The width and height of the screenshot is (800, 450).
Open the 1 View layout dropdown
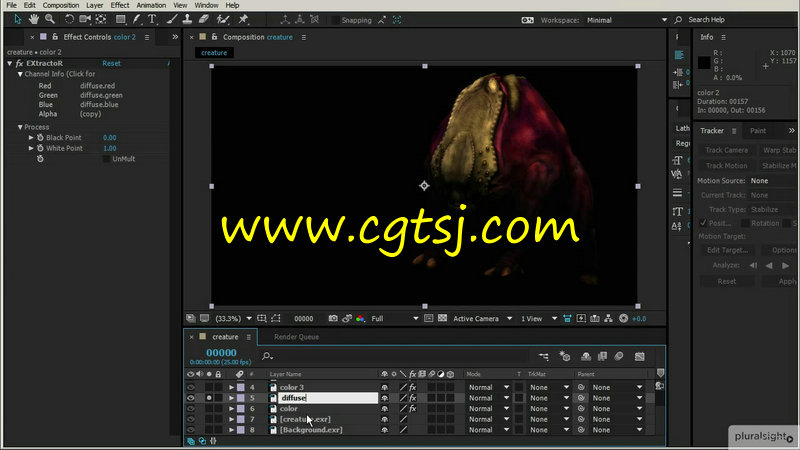coord(538,318)
